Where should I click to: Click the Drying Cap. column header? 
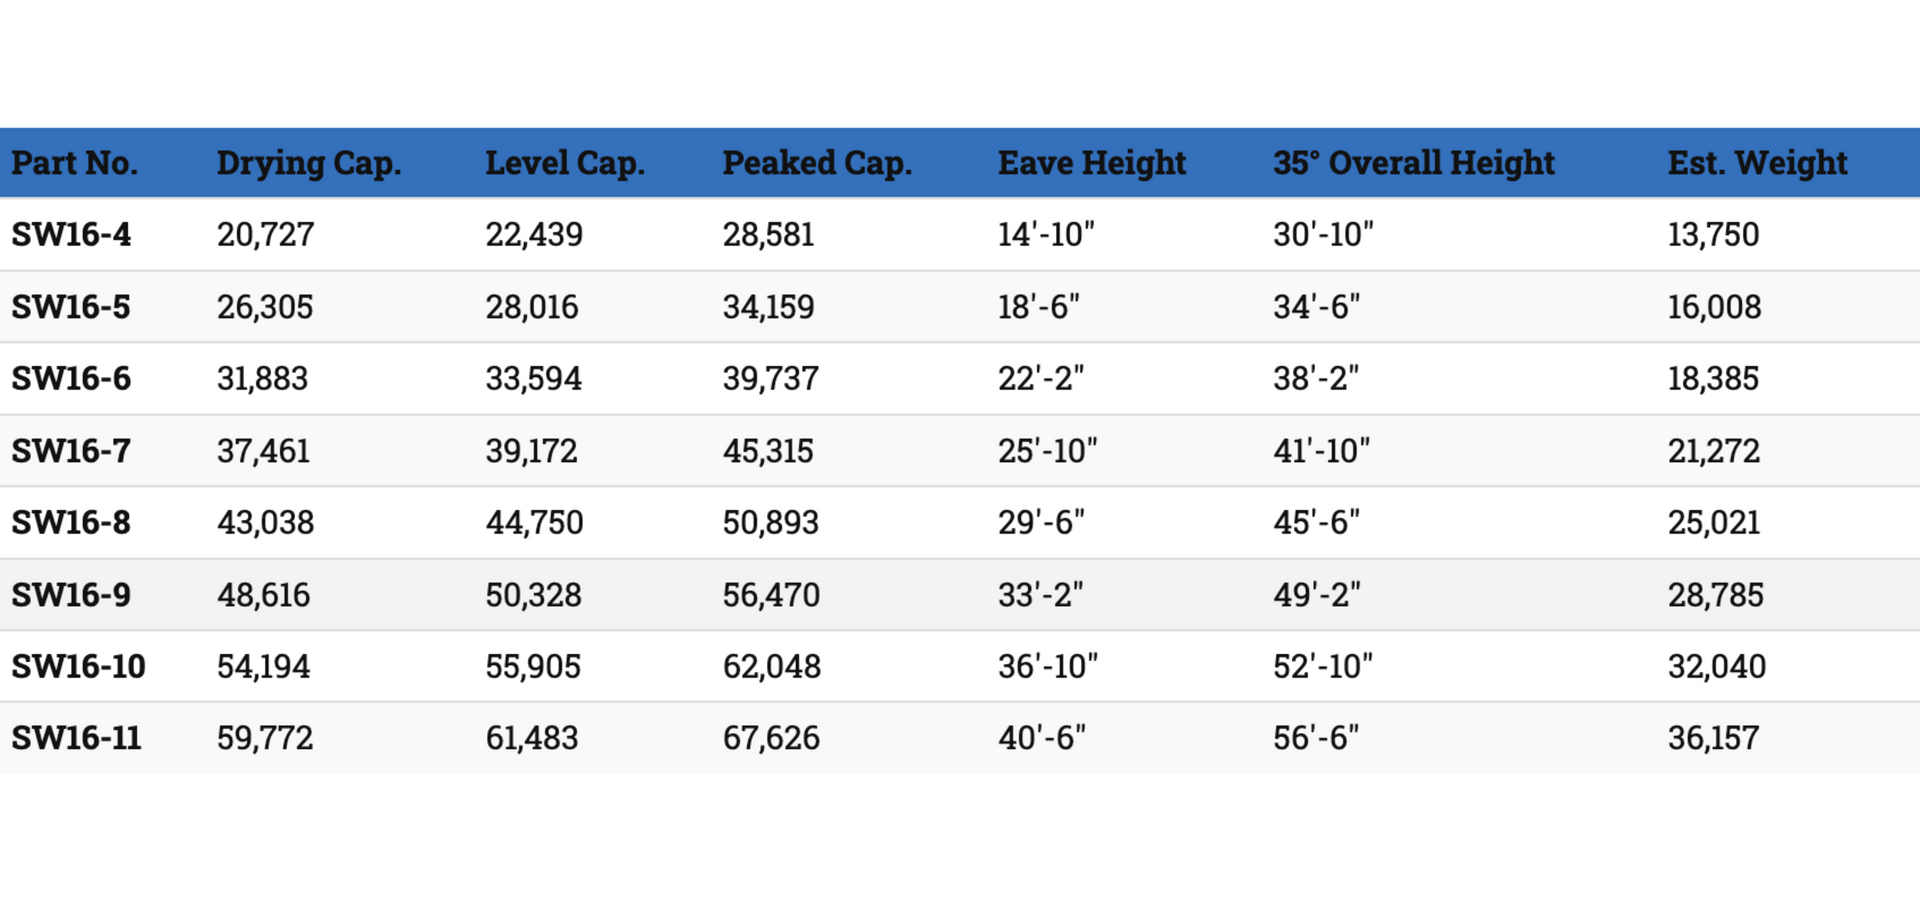(x=309, y=163)
